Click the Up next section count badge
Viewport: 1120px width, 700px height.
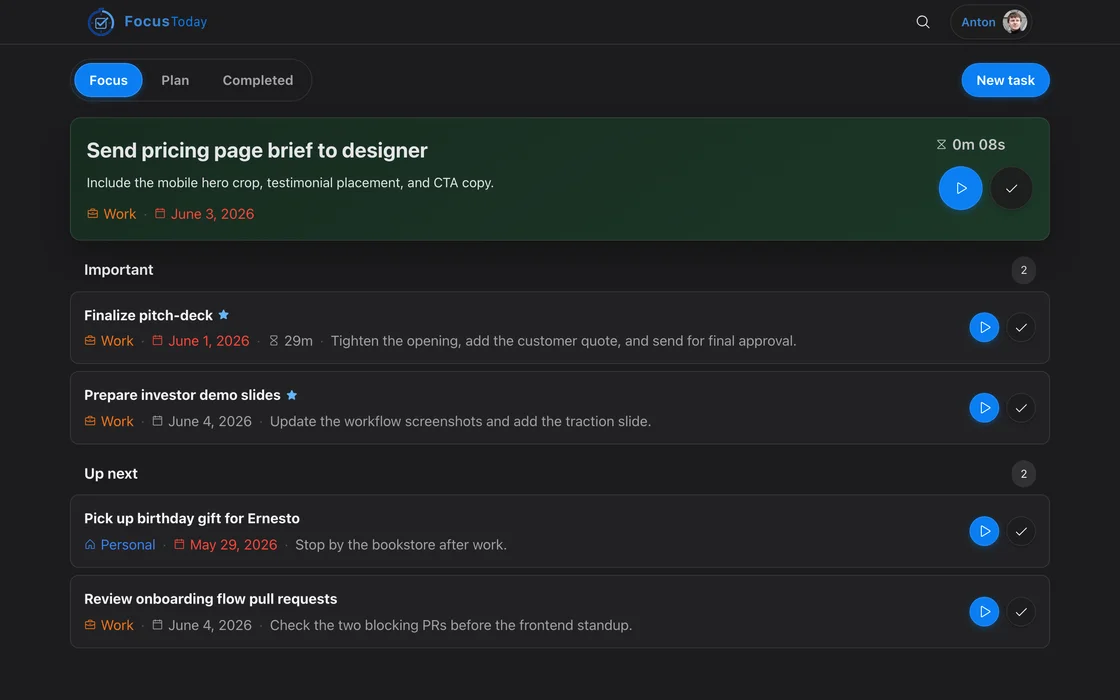[x=1024, y=474]
